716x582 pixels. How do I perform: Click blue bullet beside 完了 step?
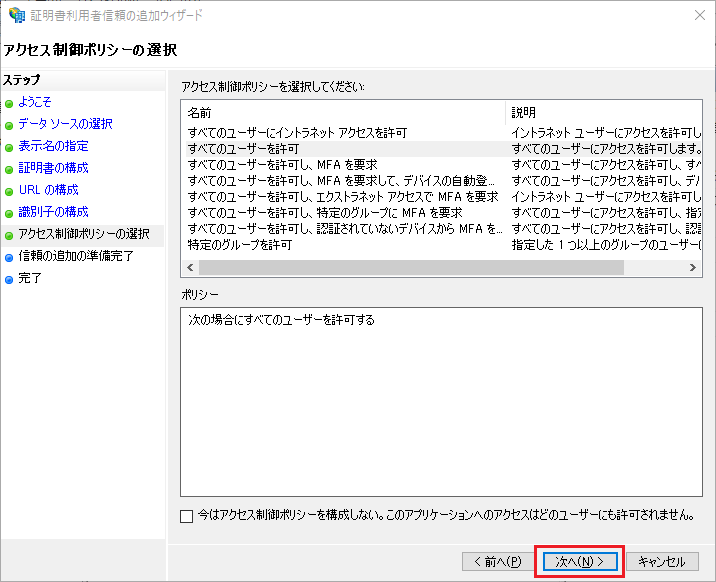coord(9,279)
